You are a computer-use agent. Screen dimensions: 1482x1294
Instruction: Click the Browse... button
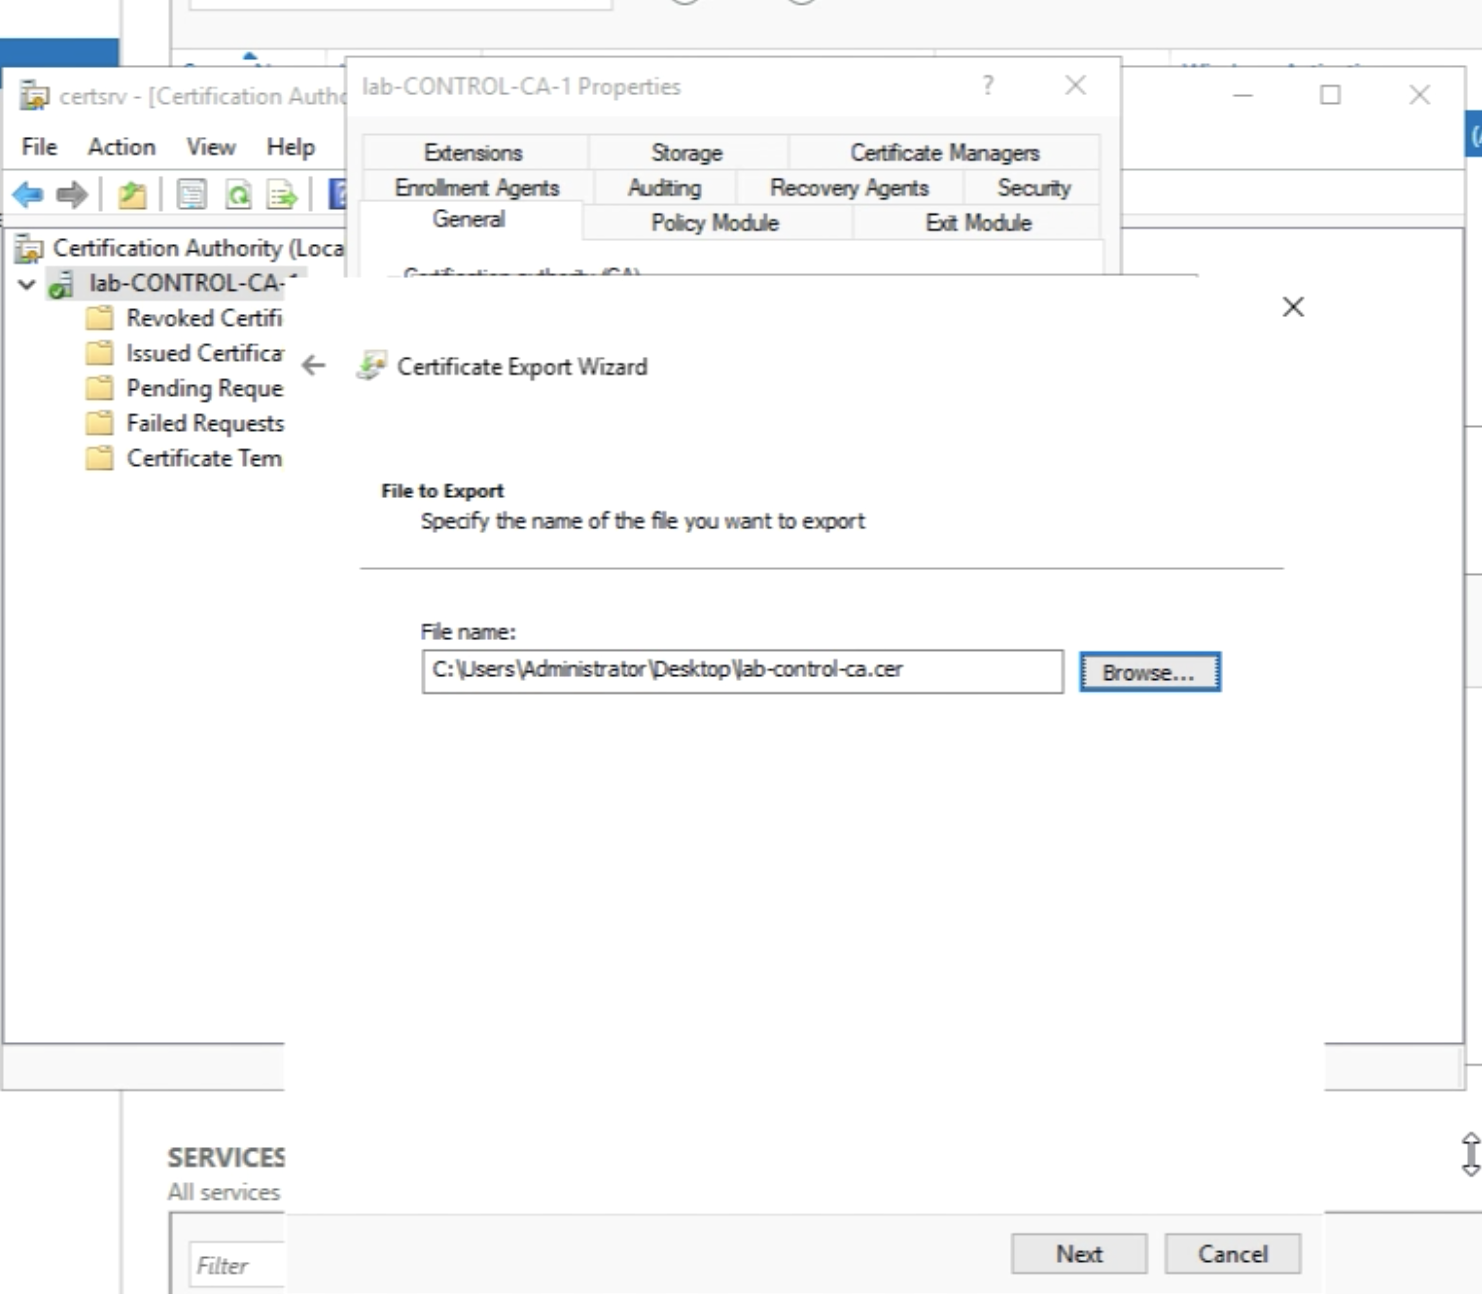click(x=1149, y=672)
